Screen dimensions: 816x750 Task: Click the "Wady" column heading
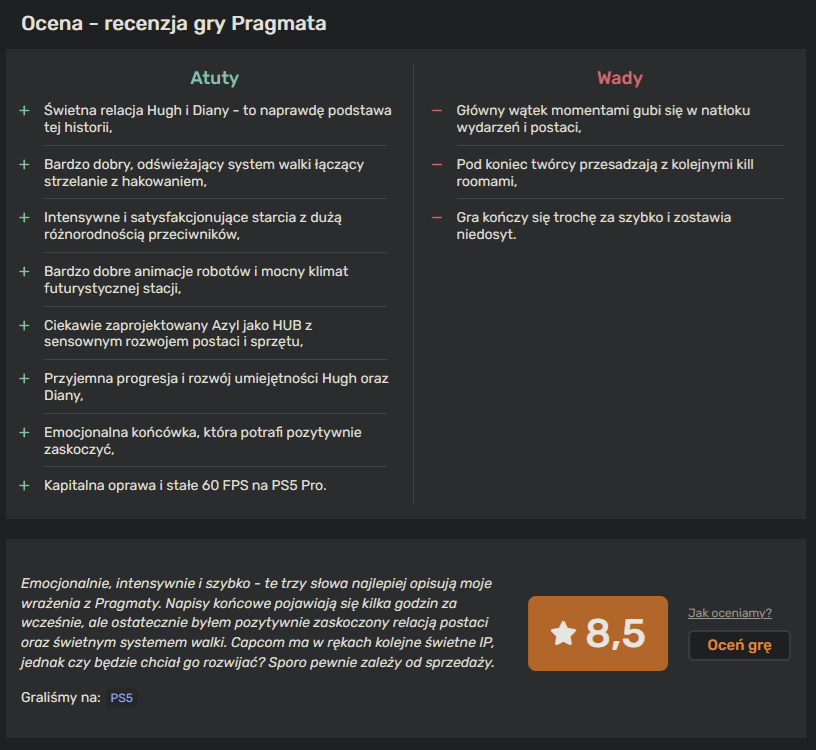[x=620, y=78]
